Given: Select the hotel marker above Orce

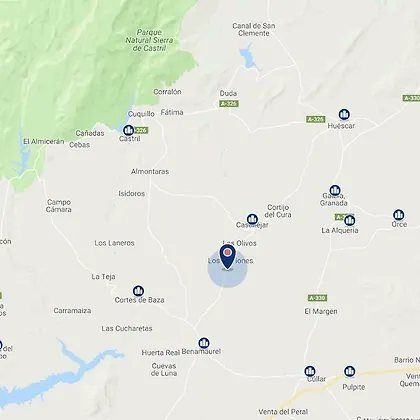Looking at the screenshot, I should click(399, 215).
